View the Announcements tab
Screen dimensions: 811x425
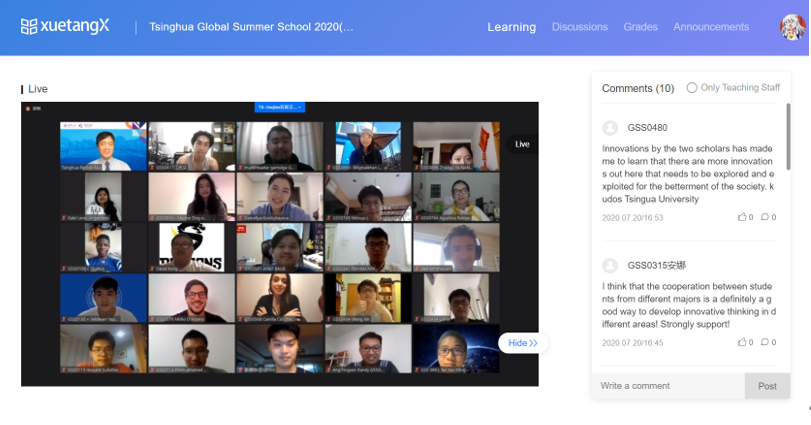pos(711,27)
